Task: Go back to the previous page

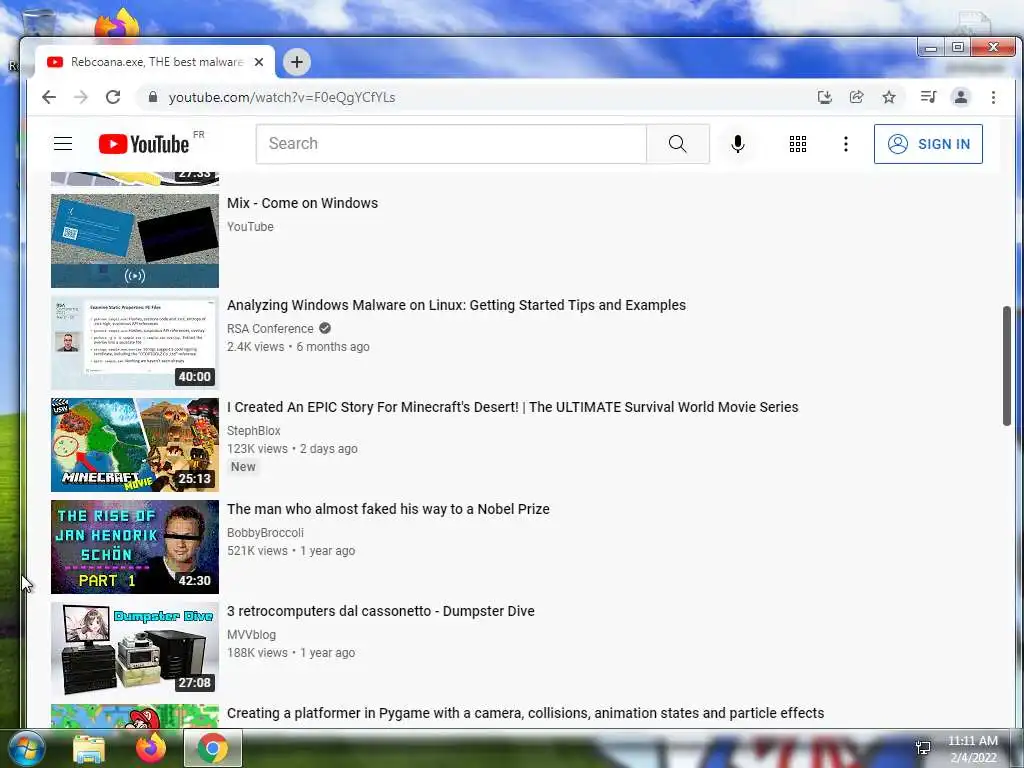Action: (x=49, y=97)
